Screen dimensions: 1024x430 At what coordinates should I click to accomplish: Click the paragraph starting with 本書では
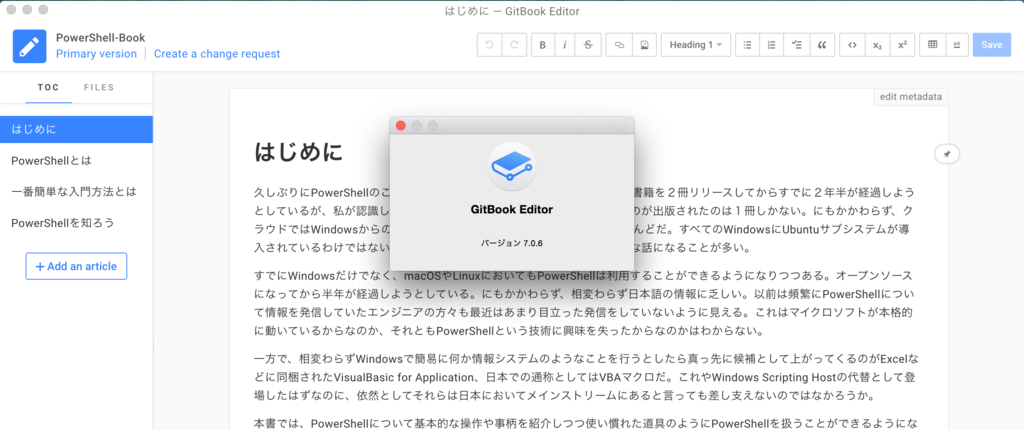(x=588, y=423)
